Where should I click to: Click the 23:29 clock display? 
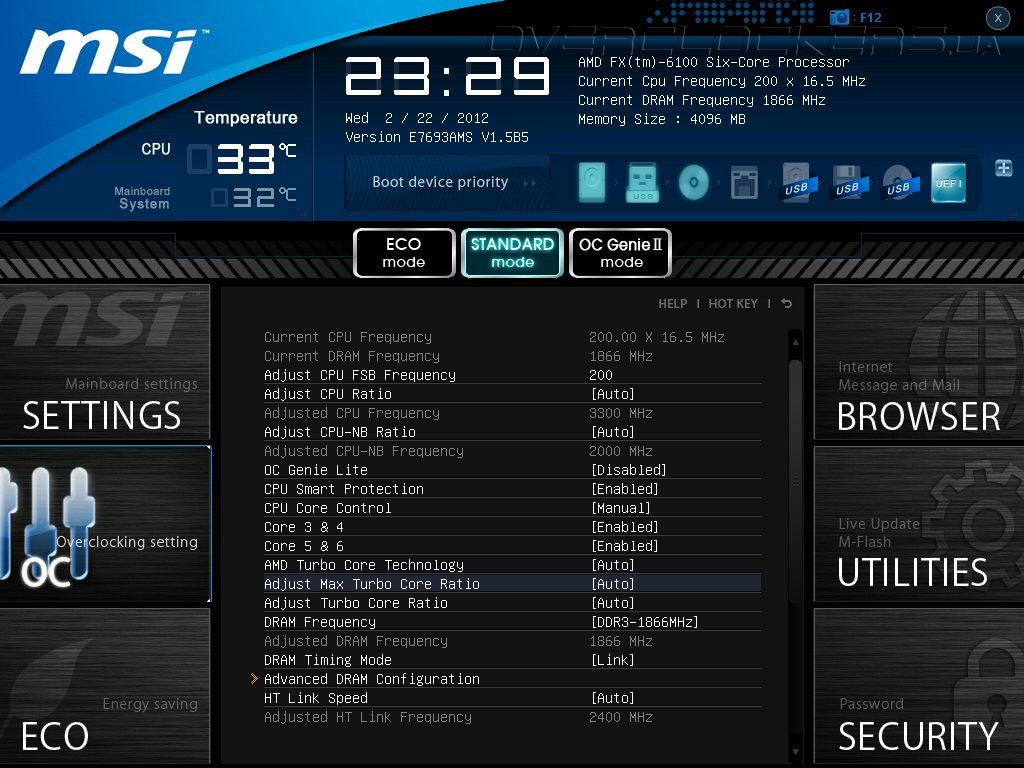pyautogui.click(x=447, y=76)
